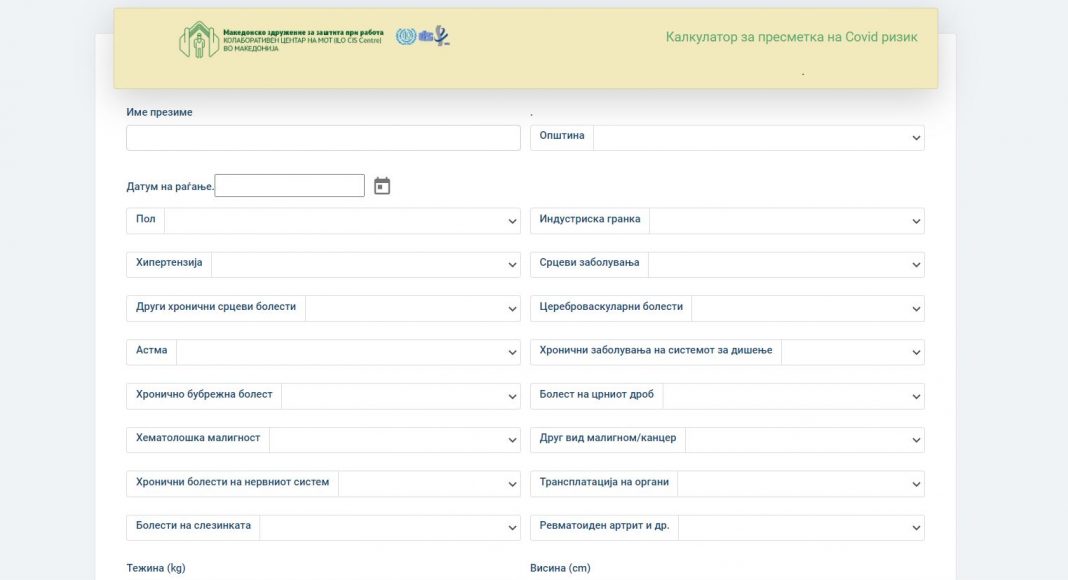Select the Хипертензија dropdown

click(365, 265)
